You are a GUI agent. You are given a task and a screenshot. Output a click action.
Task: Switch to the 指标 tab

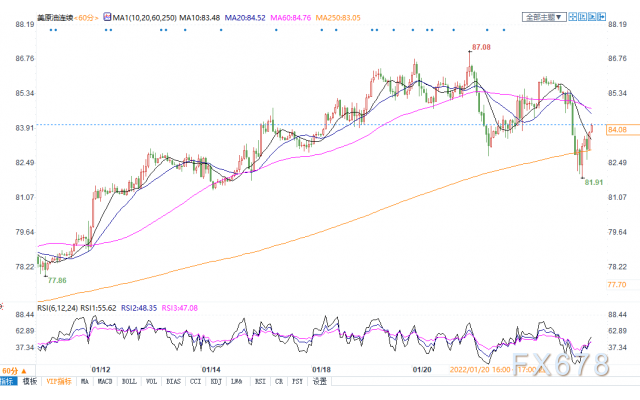tap(8, 381)
